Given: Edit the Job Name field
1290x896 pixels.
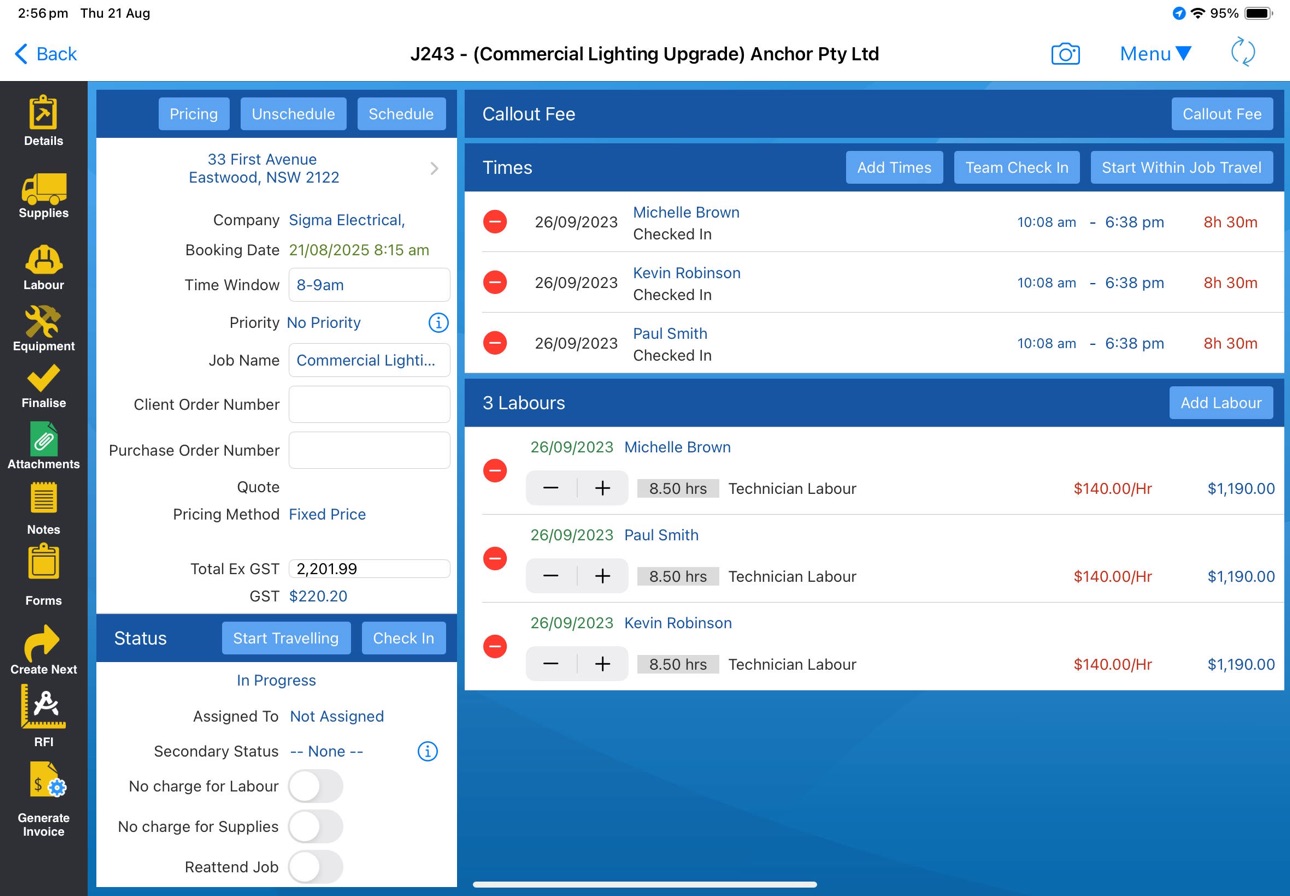Looking at the screenshot, I should [369, 360].
